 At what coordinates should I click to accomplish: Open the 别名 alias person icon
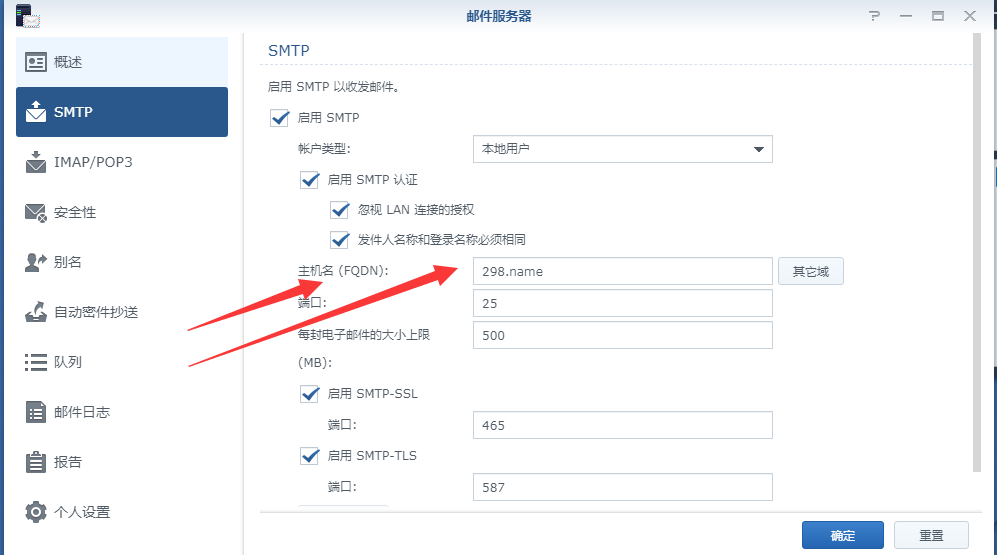click(x=36, y=262)
